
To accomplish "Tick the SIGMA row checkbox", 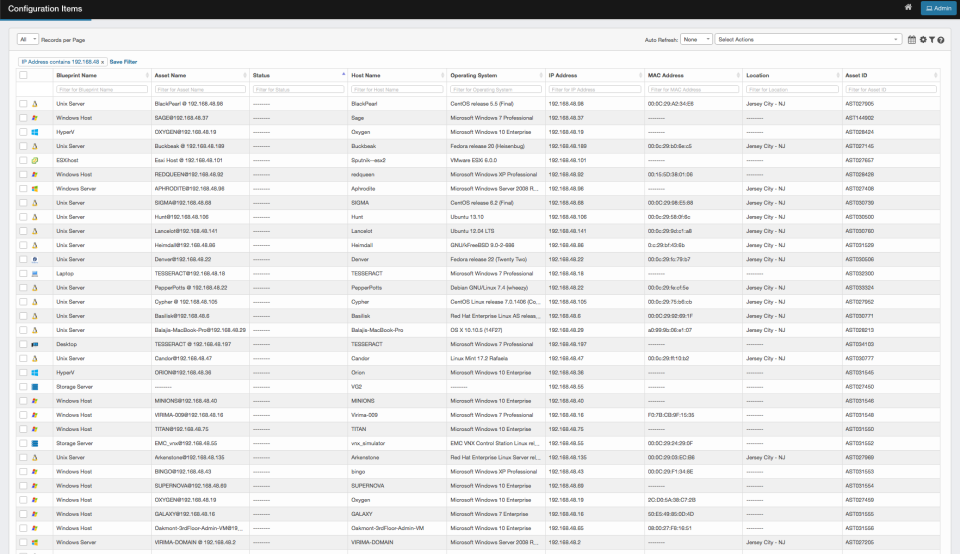I will pyautogui.click(x=23, y=203).
